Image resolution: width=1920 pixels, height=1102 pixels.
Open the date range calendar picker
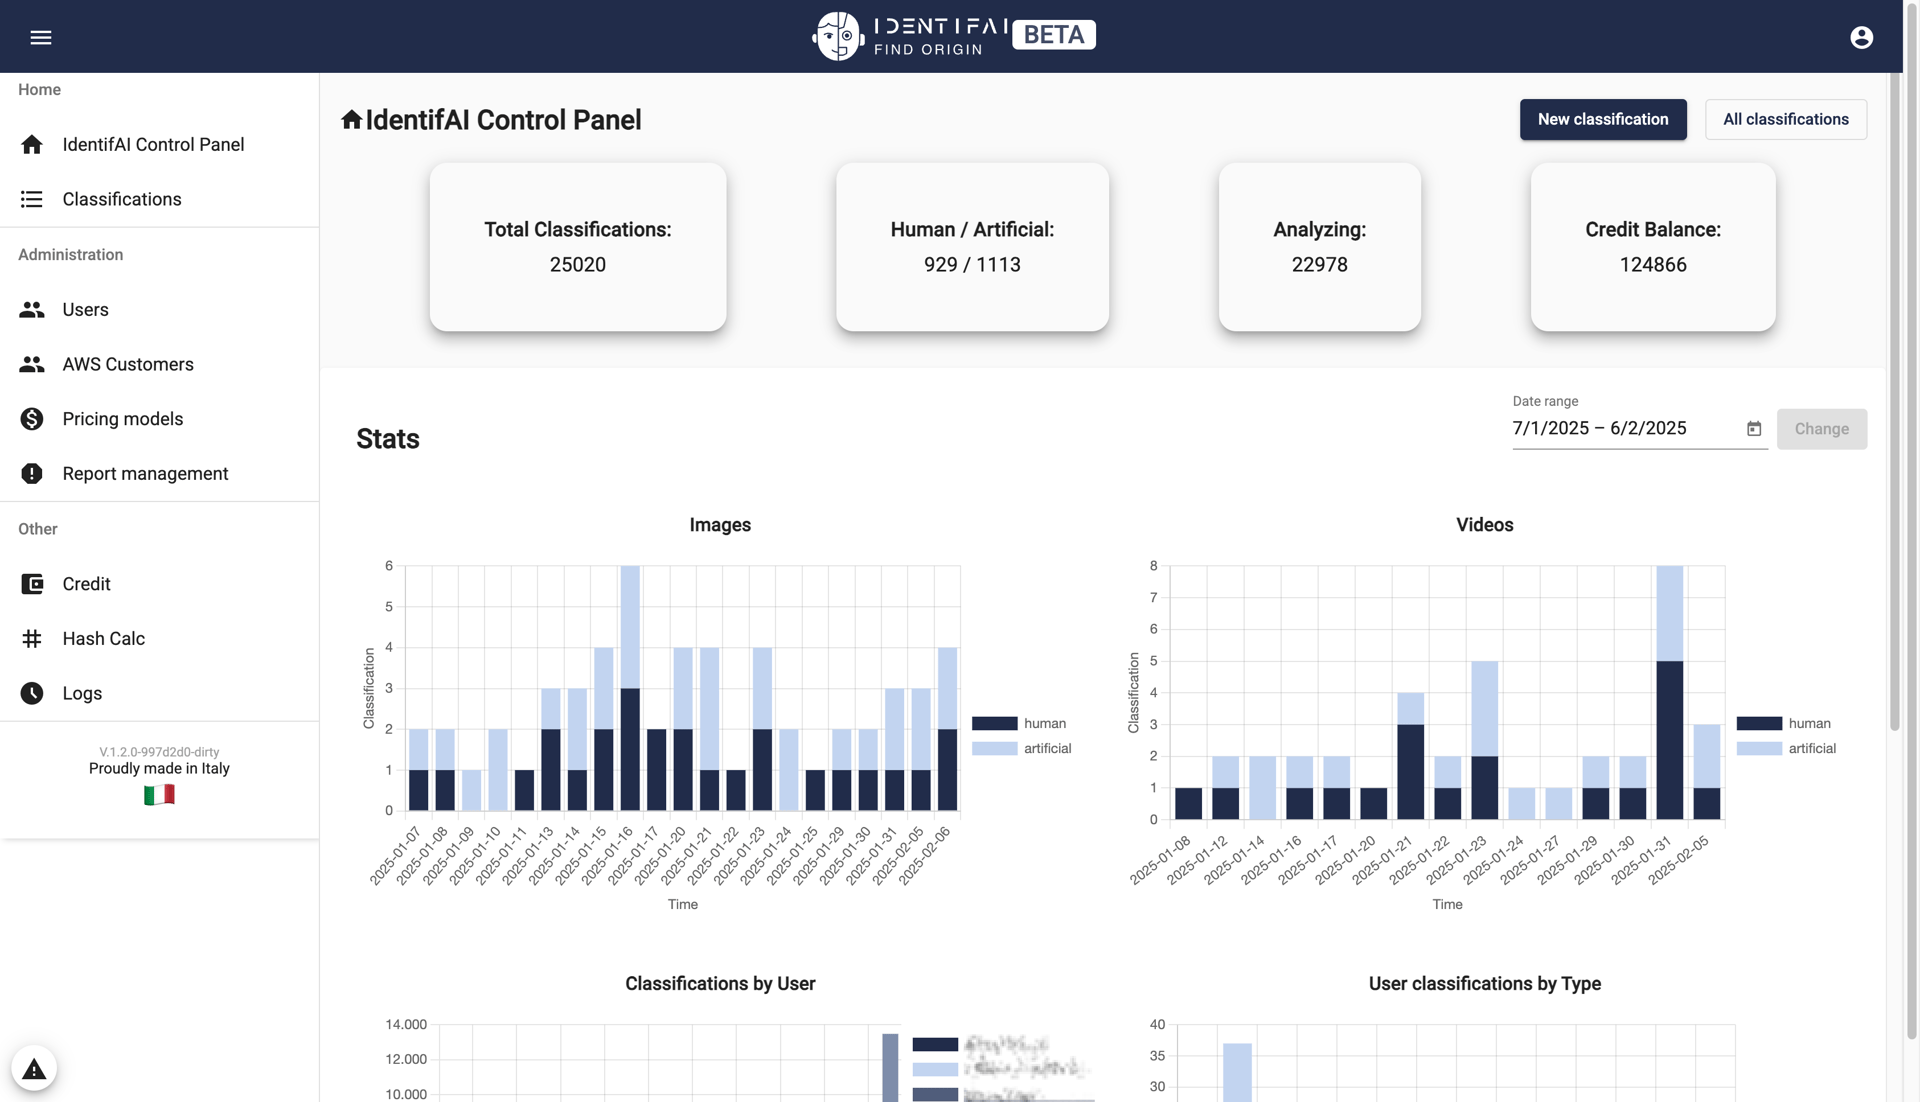[1754, 429]
